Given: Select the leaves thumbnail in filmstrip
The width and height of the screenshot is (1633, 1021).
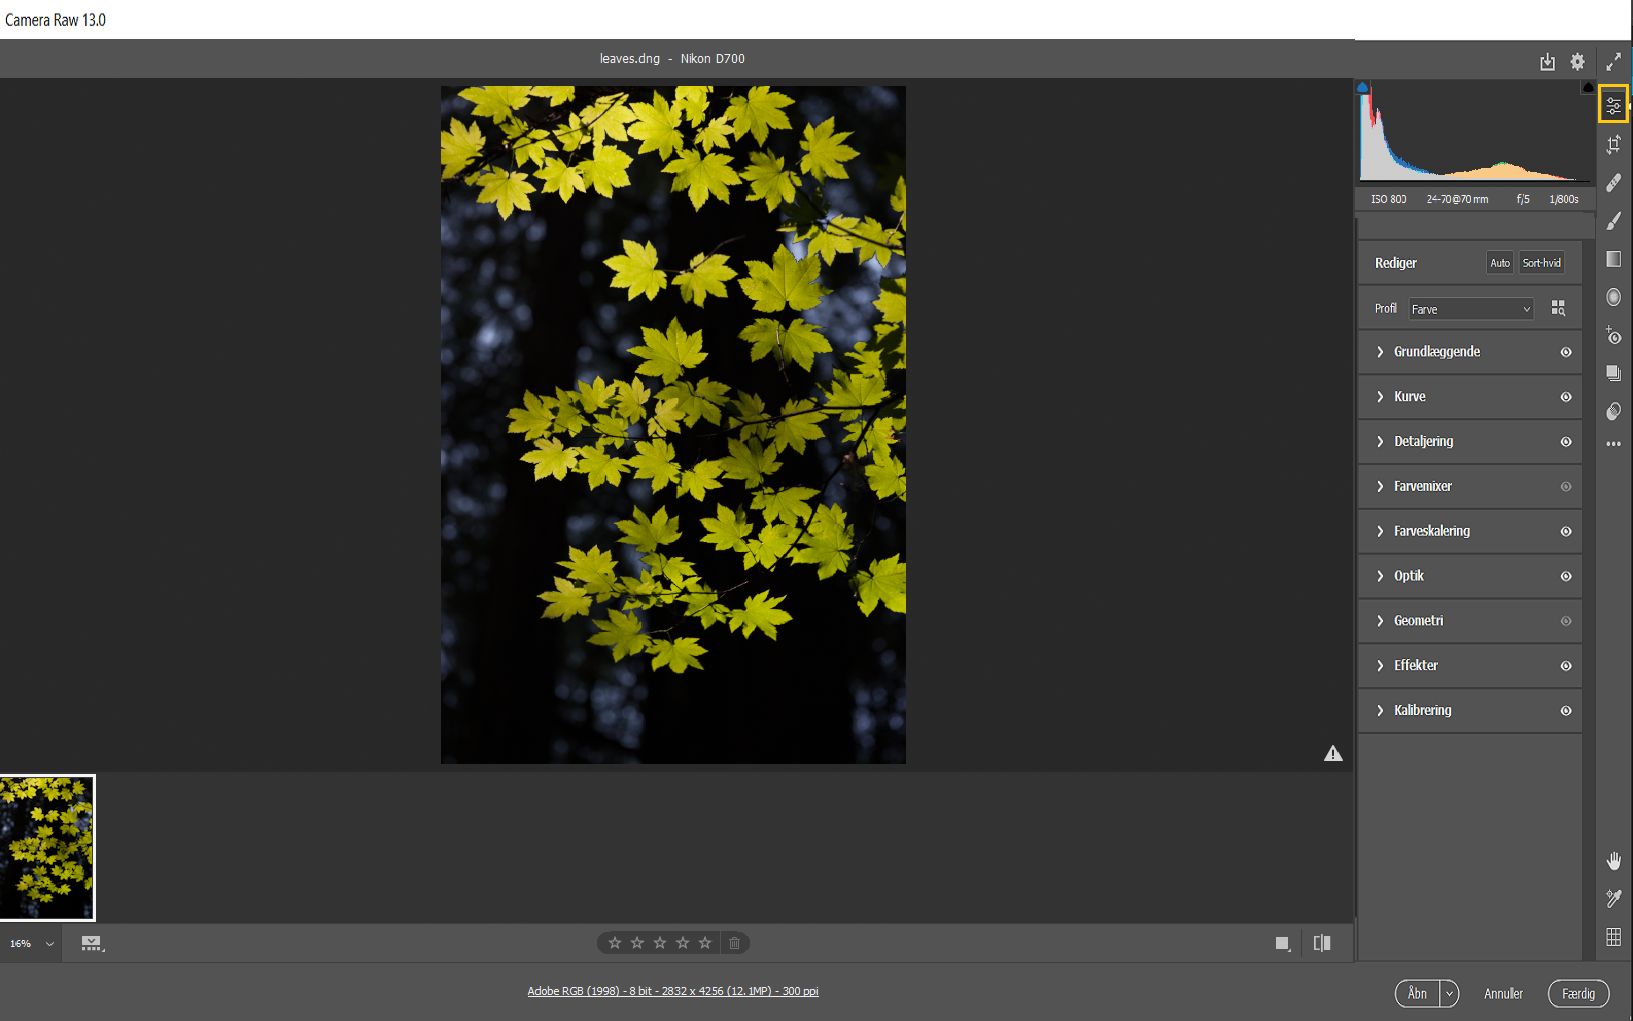Looking at the screenshot, I should coord(47,848).
